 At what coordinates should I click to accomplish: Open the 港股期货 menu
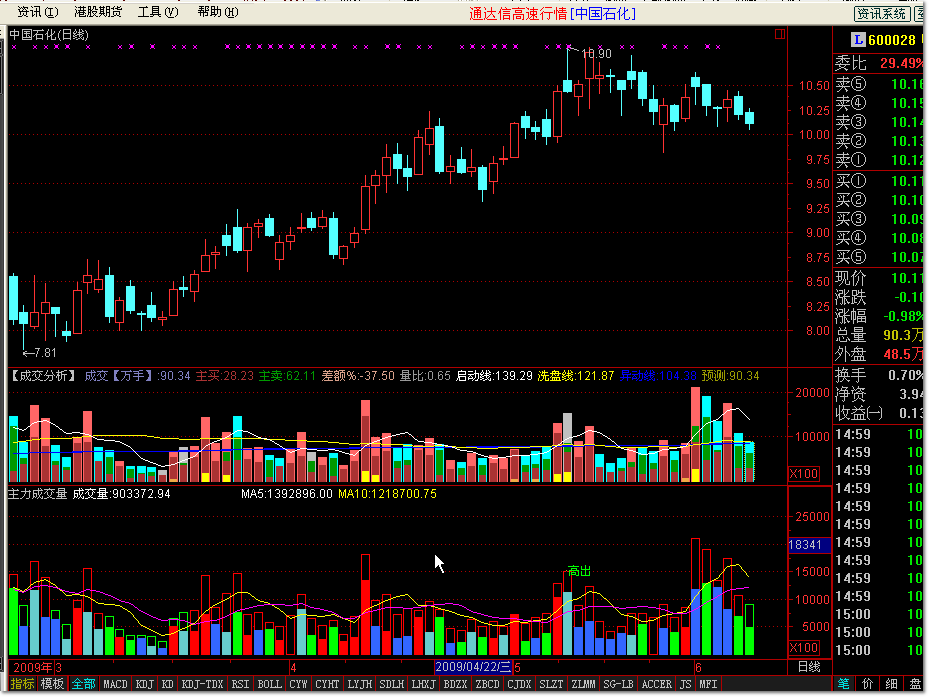(x=98, y=12)
